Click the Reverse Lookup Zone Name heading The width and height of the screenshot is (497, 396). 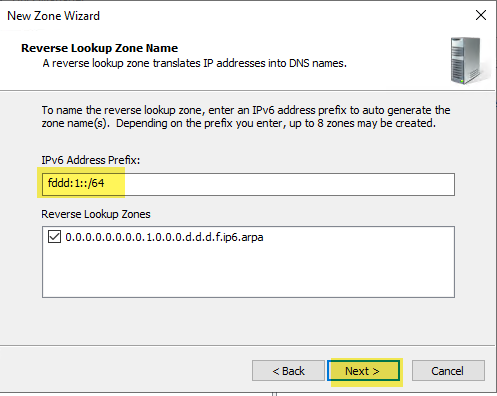[99, 48]
